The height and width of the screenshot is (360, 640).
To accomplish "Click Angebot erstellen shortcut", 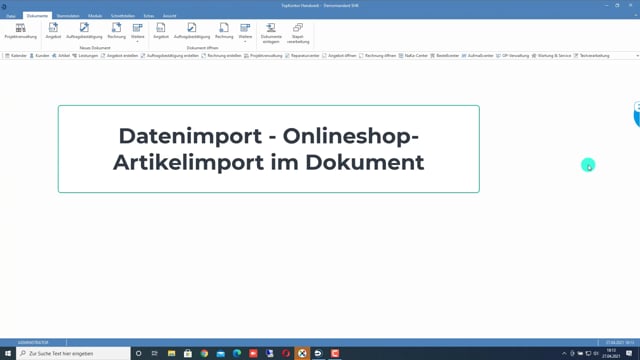I will click(x=120, y=56).
